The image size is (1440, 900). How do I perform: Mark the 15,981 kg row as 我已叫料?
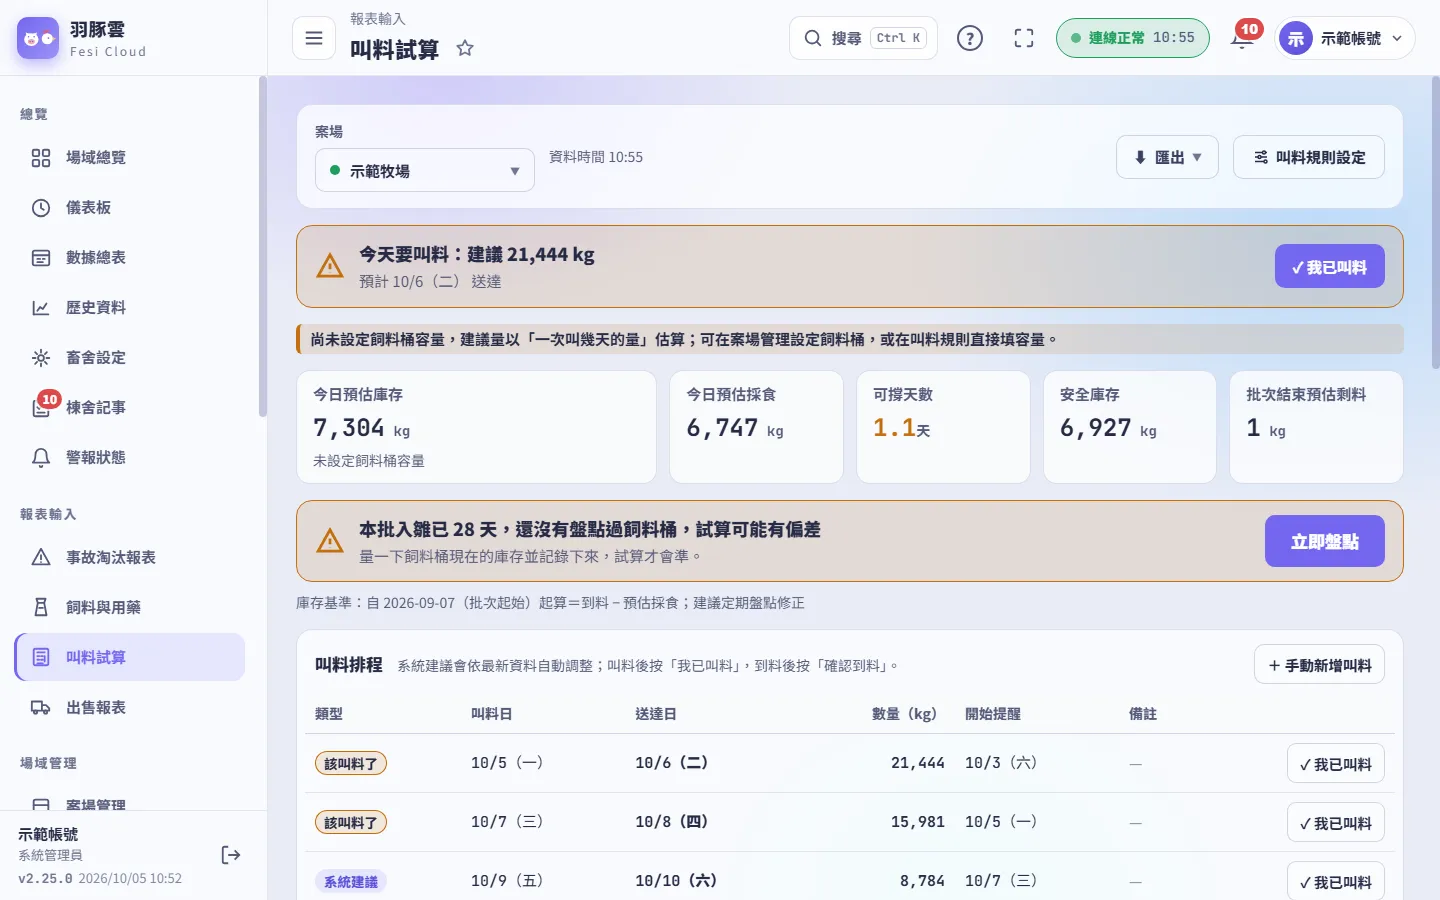click(x=1335, y=822)
